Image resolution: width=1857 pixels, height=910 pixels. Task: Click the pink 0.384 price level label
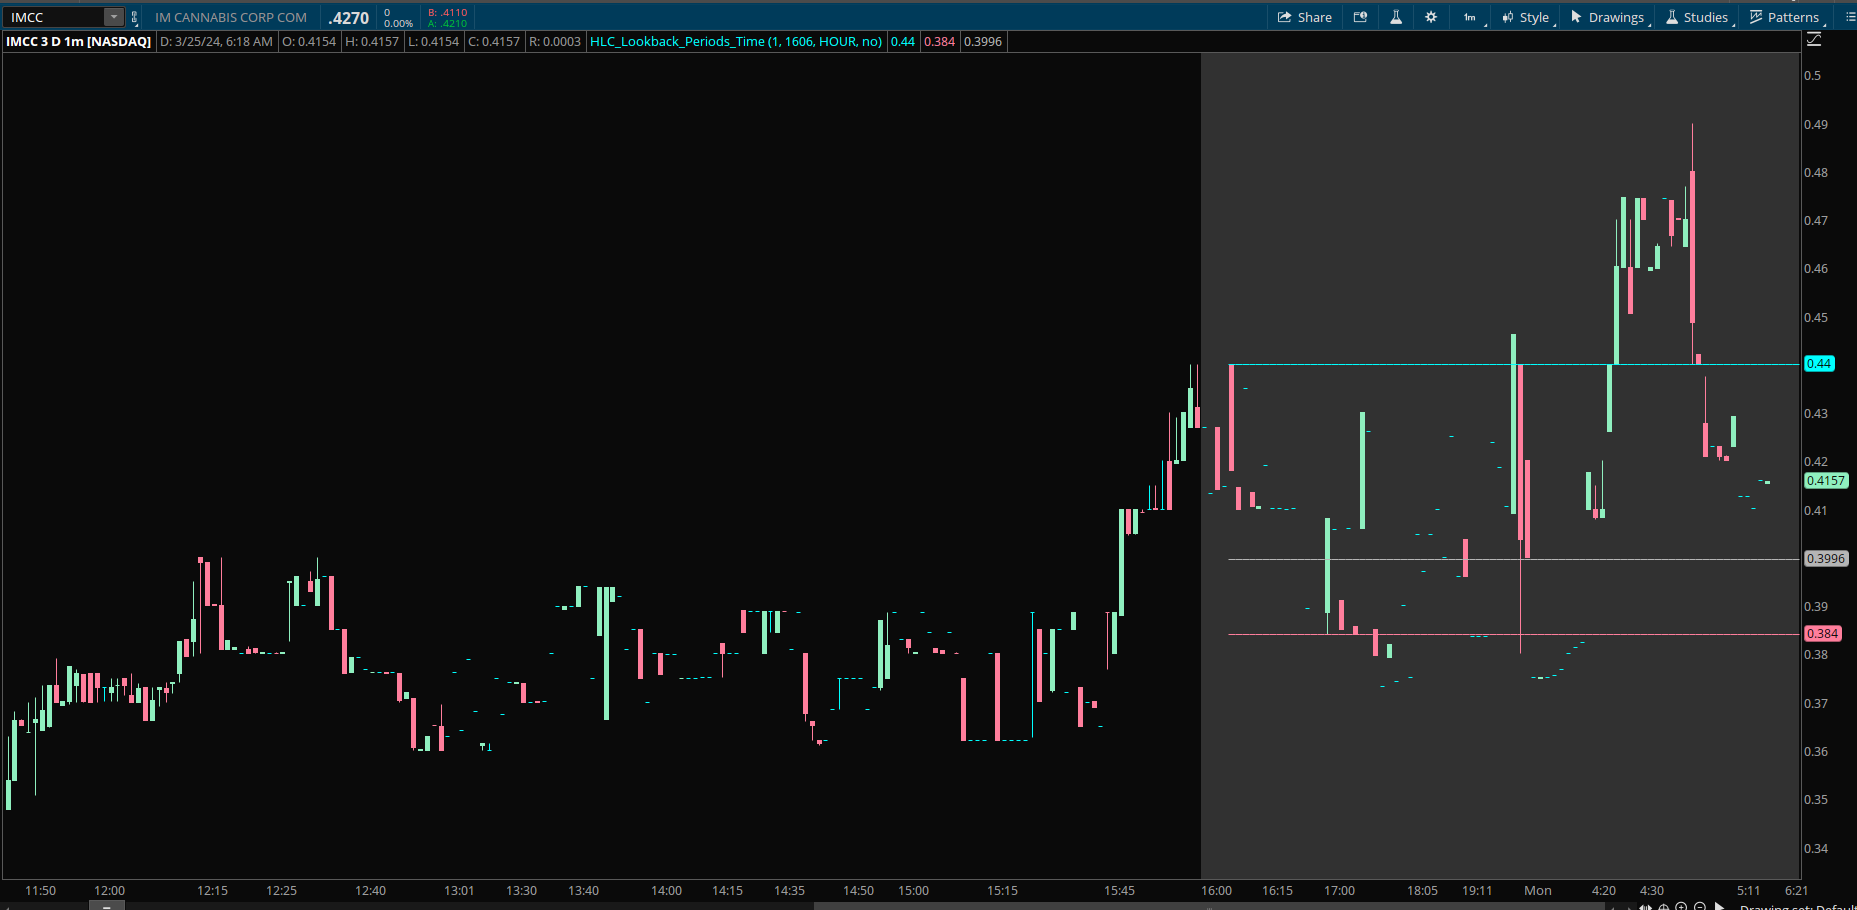[1822, 634]
